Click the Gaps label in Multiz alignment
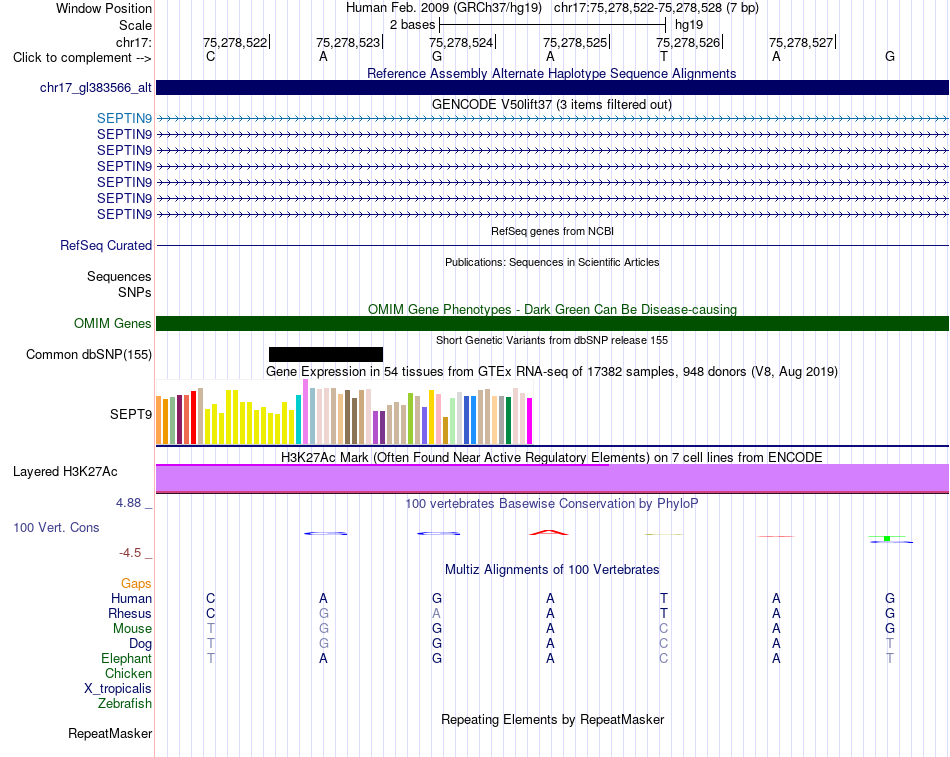Viewport: 950px width, 757px height. 136,583
